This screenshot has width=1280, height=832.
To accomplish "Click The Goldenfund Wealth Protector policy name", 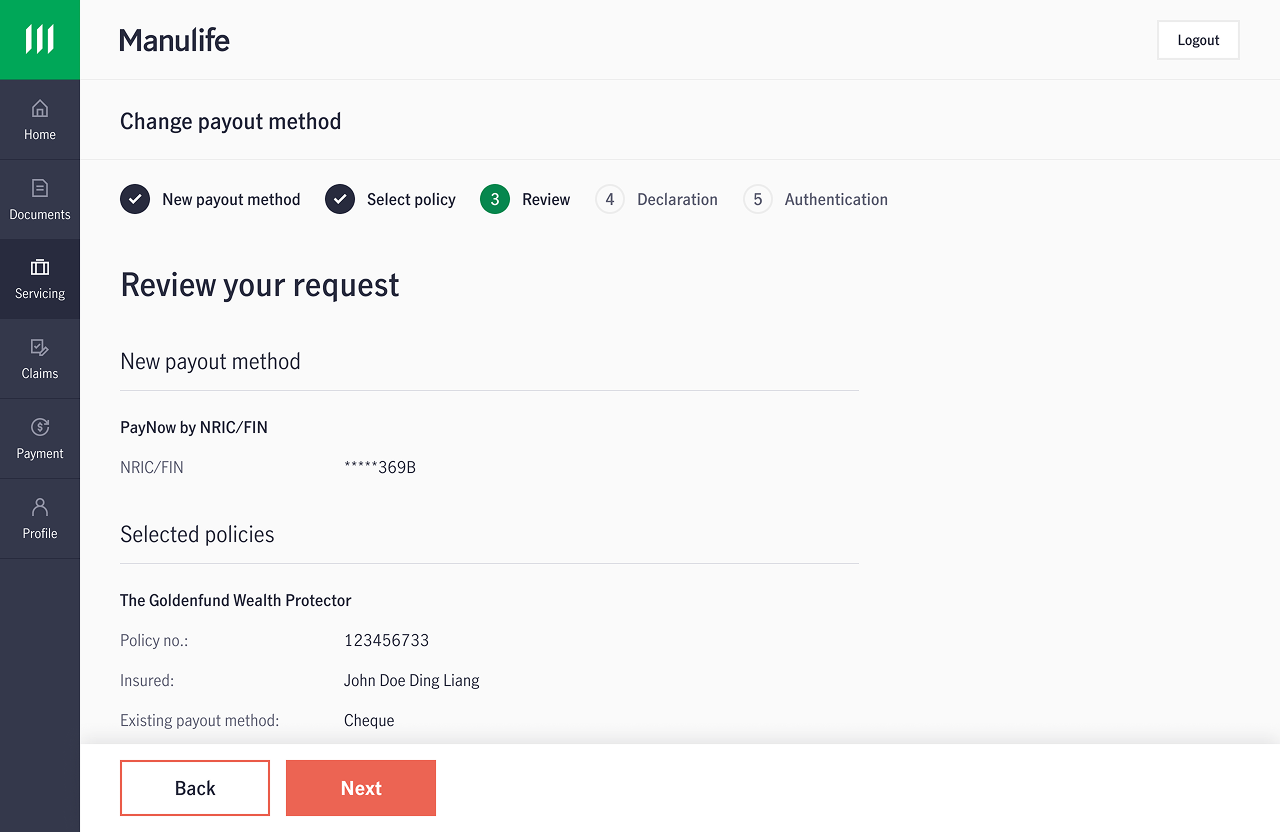I will [x=236, y=600].
